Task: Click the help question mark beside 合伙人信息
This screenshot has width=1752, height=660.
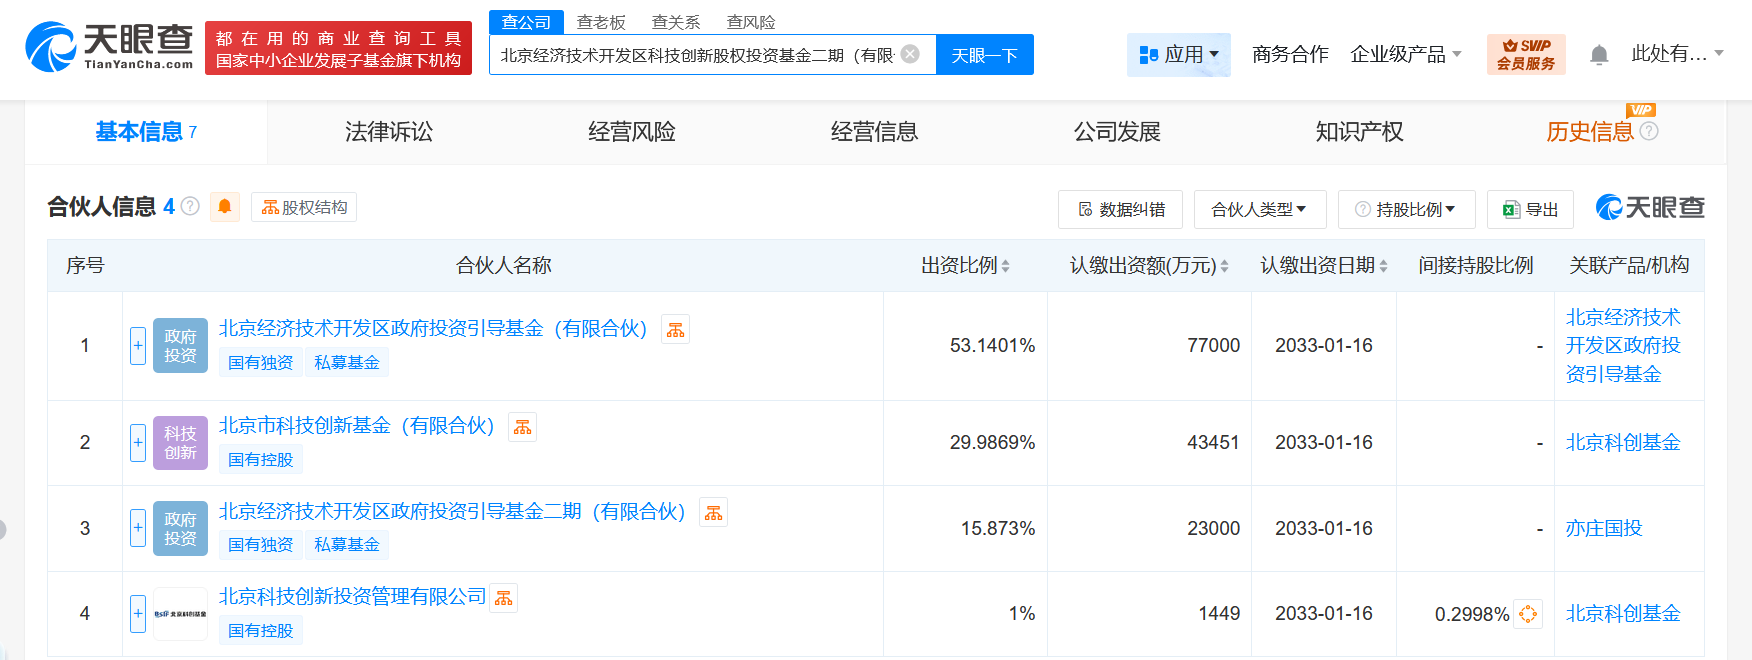Action: [x=190, y=207]
